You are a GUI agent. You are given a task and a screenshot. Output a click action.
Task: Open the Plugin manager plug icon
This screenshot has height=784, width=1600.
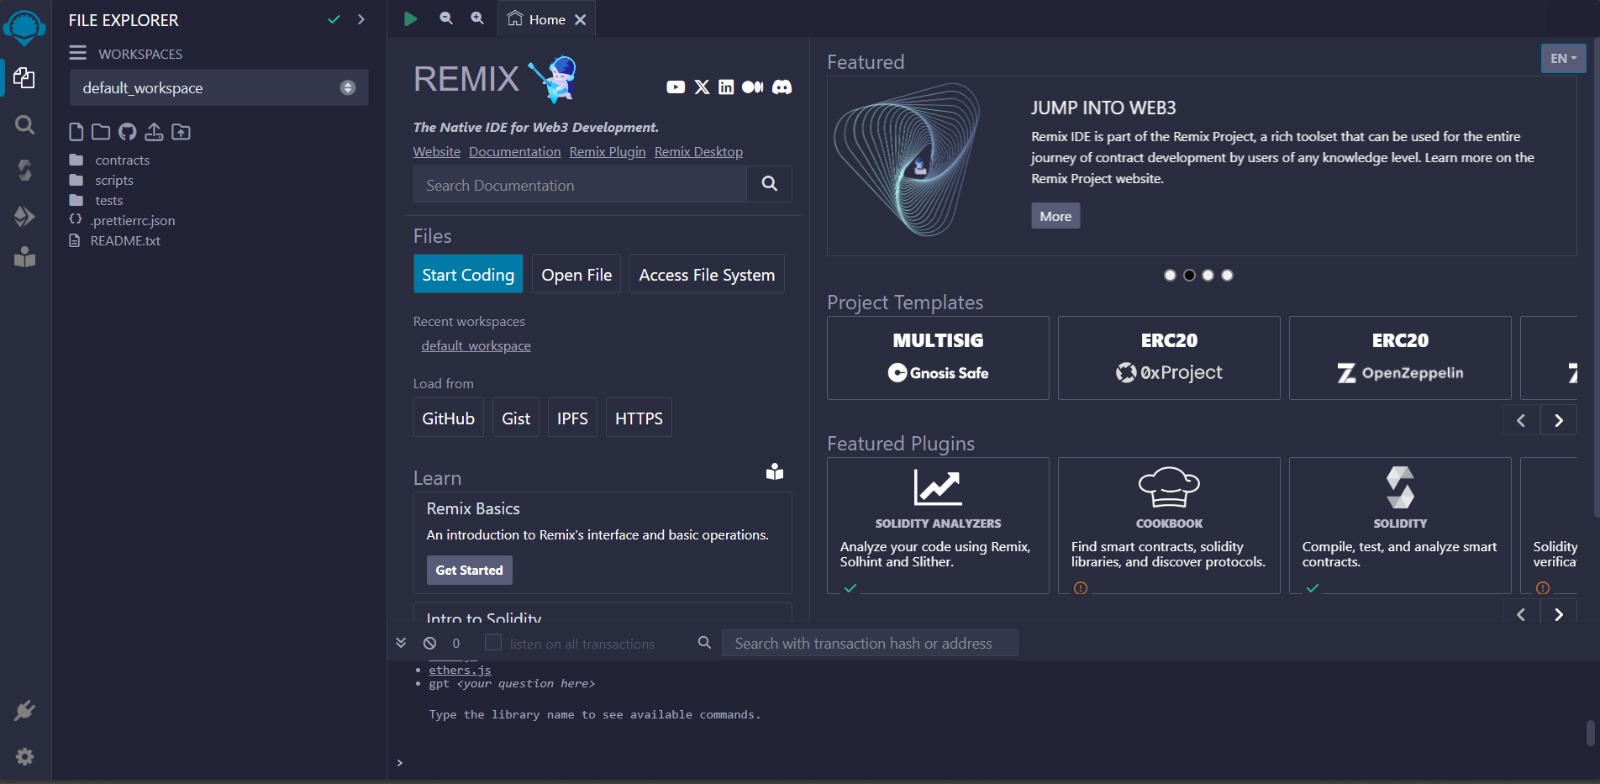click(x=24, y=711)
